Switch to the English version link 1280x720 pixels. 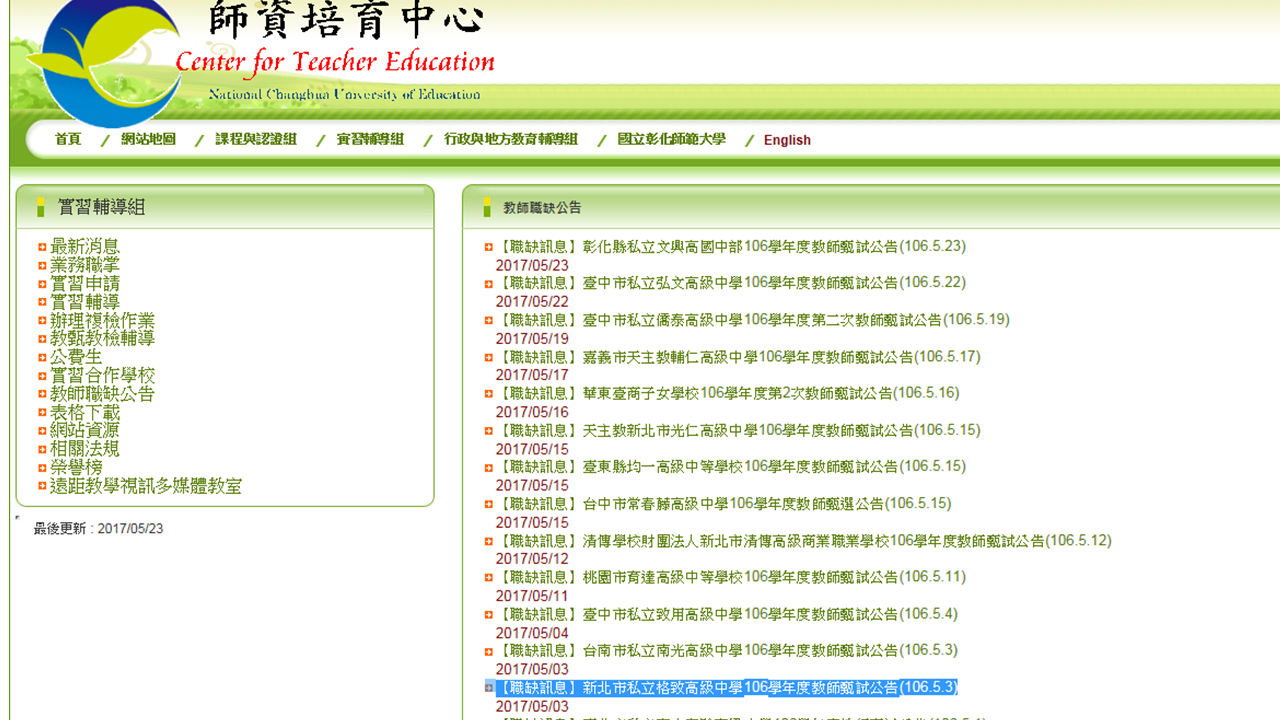click(787, 140)
